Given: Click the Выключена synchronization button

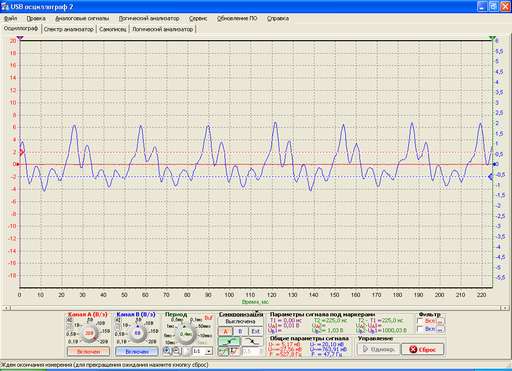Looking at the screenshot, I should tap(240, 322).
